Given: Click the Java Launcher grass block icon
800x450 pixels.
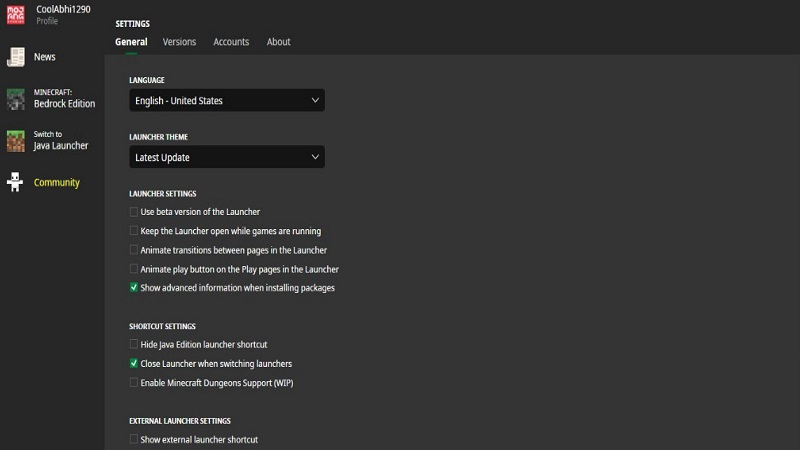Looking at the screenshot, I should [x=16, y=141].
